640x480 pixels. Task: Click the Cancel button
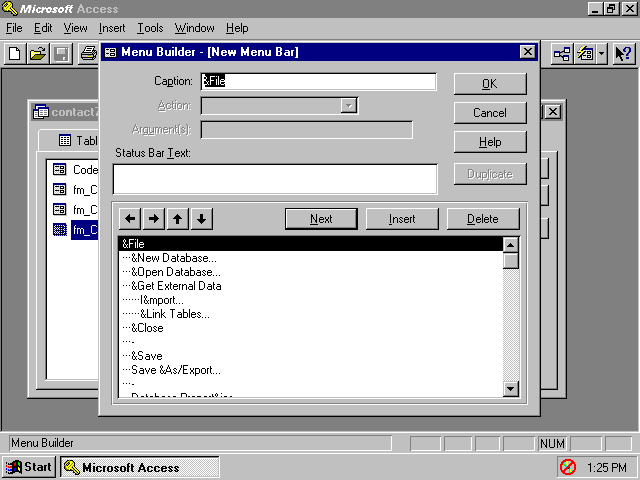pos(490,113)
